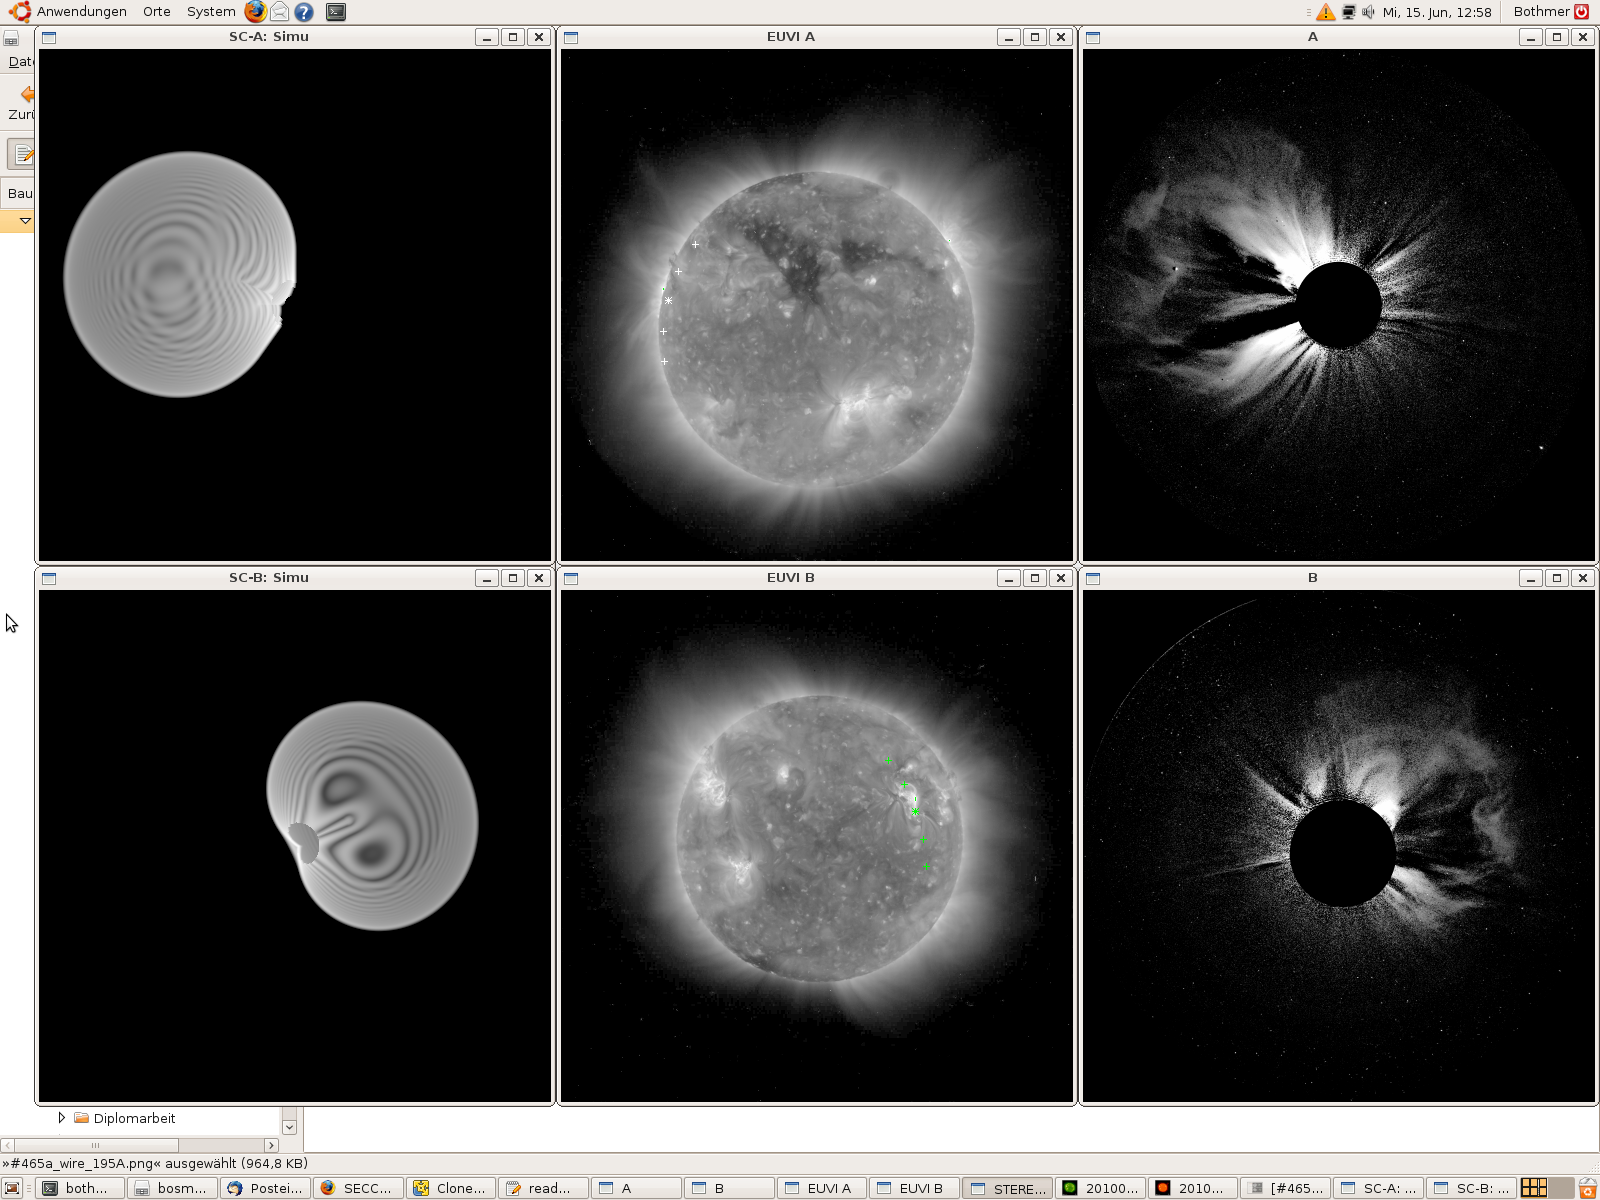Launch Firefox from the top panel
1600x1200 pixels.
(x=256, y=12)
